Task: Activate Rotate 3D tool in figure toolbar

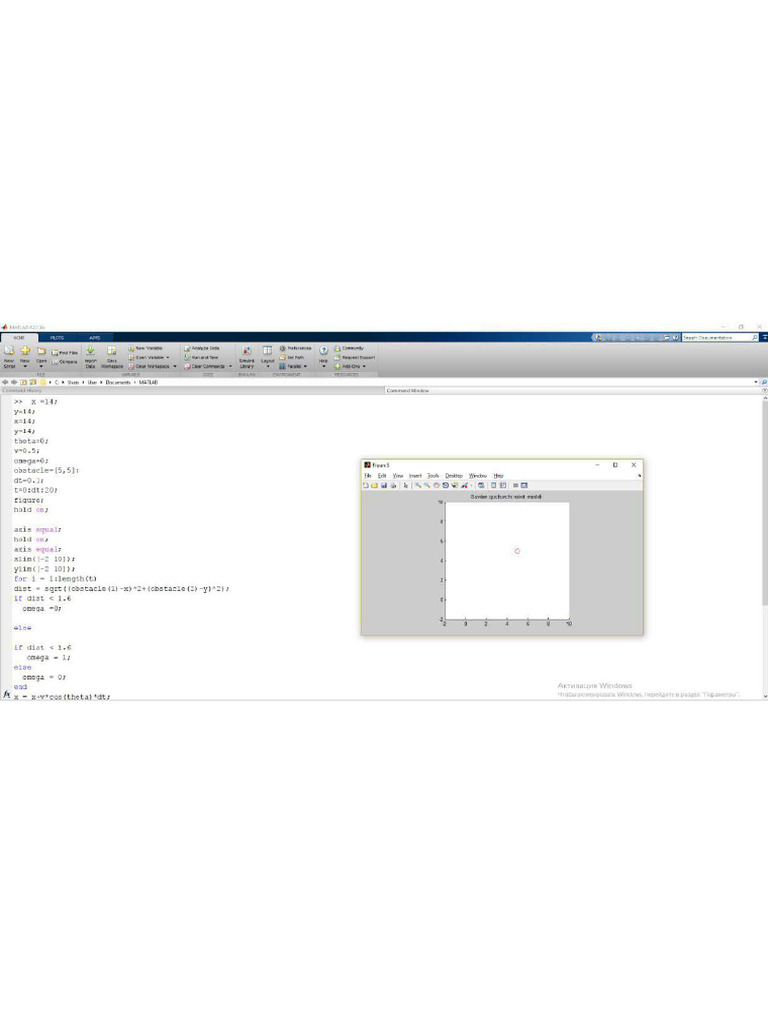Action: coord(445,485)
